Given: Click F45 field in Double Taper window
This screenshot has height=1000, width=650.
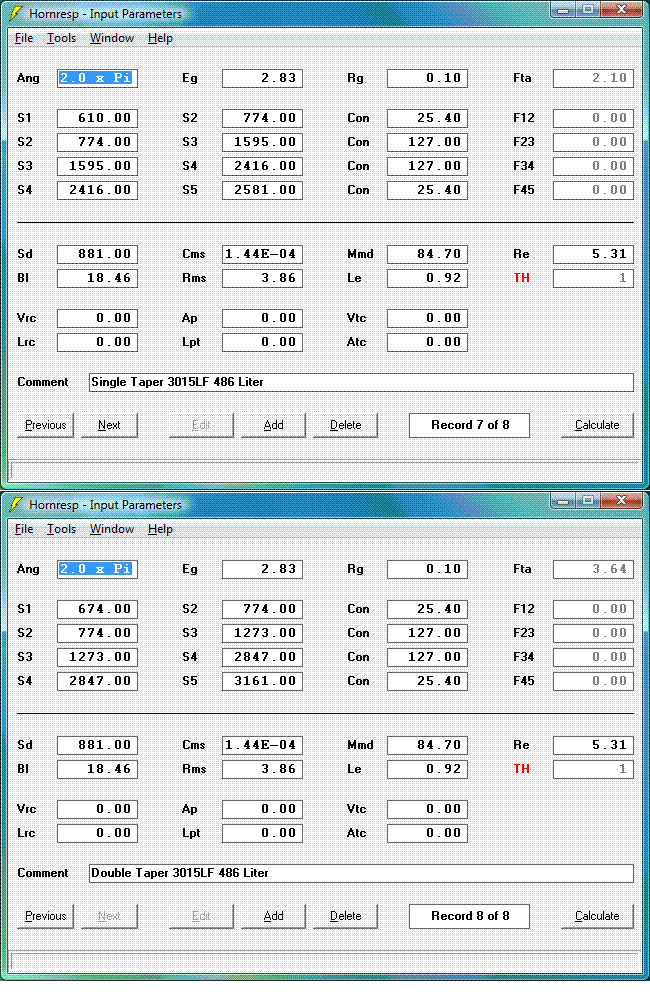Looking at the screenshot, I should pyautogui.click(x=593, y=681).
